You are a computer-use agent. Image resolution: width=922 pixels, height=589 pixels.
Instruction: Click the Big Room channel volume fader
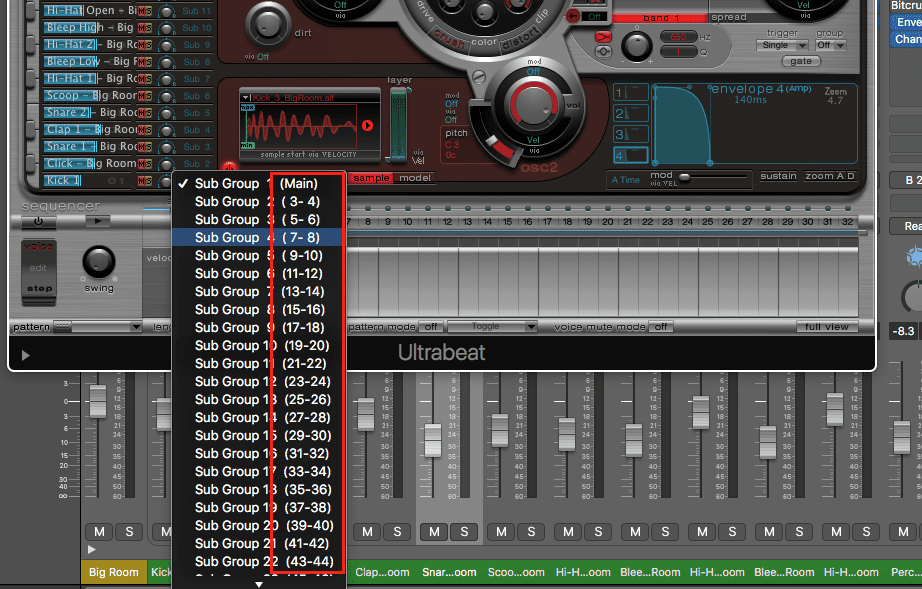click(98, 401)
